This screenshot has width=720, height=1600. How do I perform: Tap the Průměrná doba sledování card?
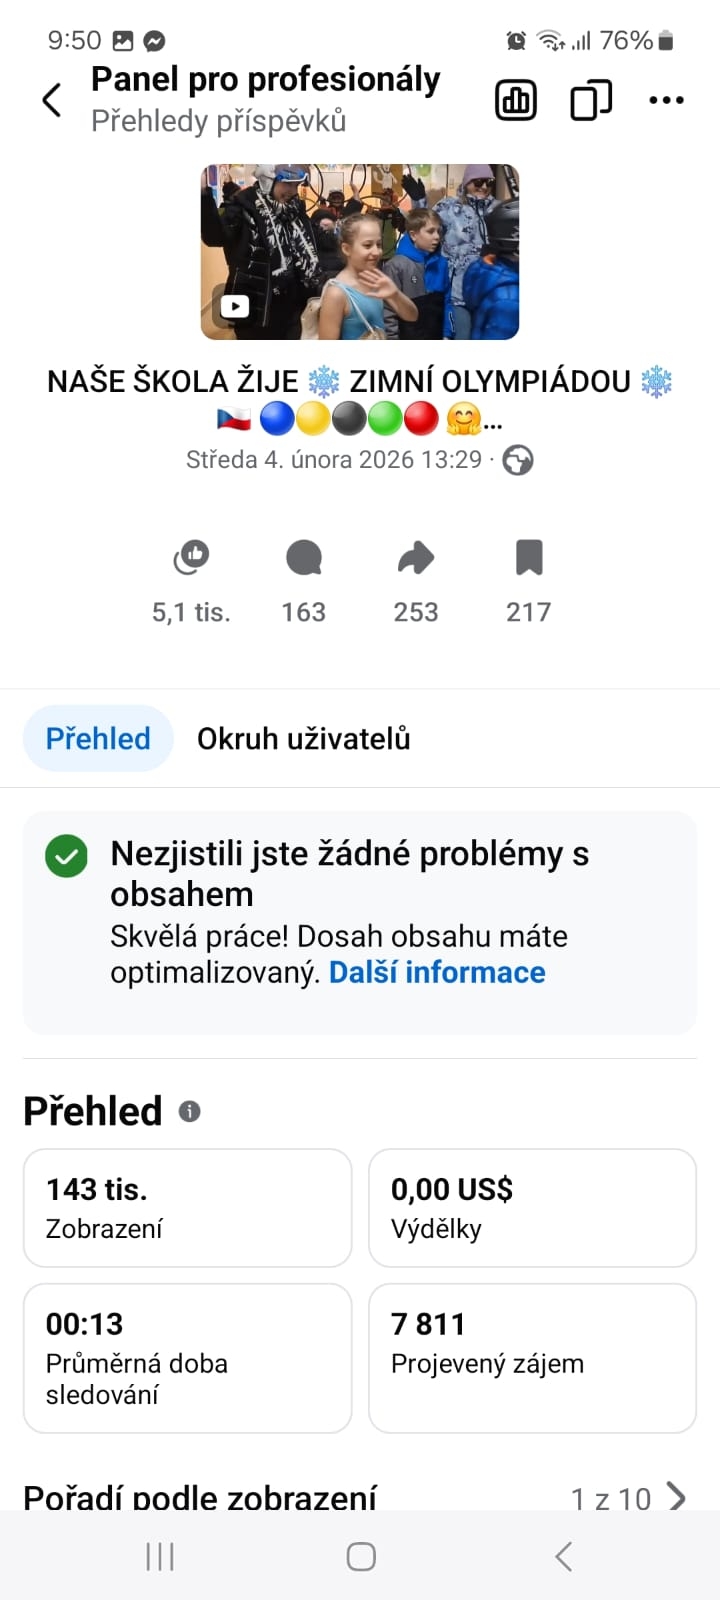[x=187, y=1357]
